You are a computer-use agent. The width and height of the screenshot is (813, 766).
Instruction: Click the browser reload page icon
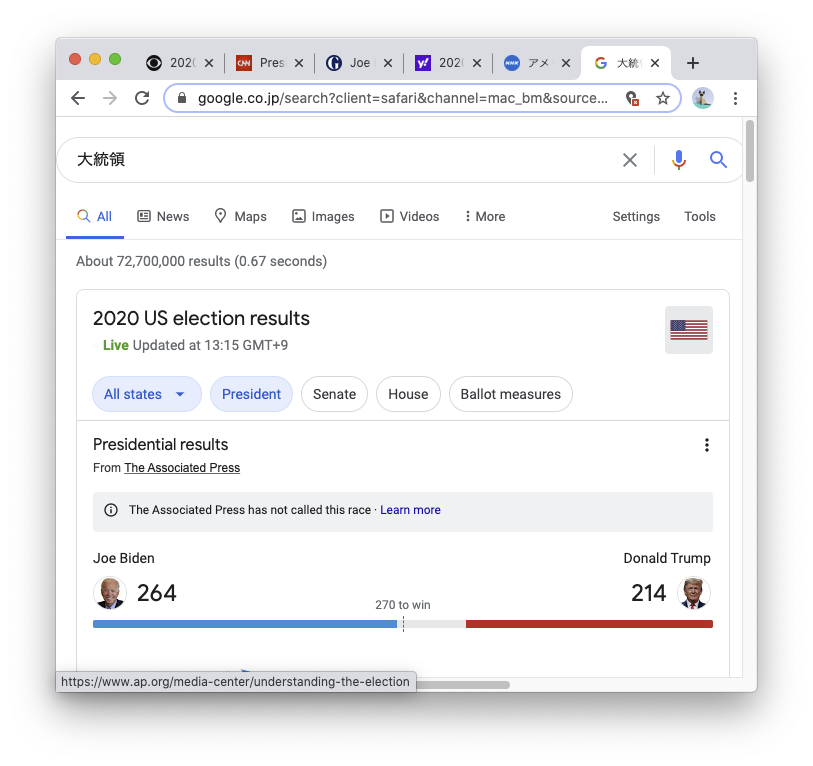pyautogui.click(x=142, y=98)
